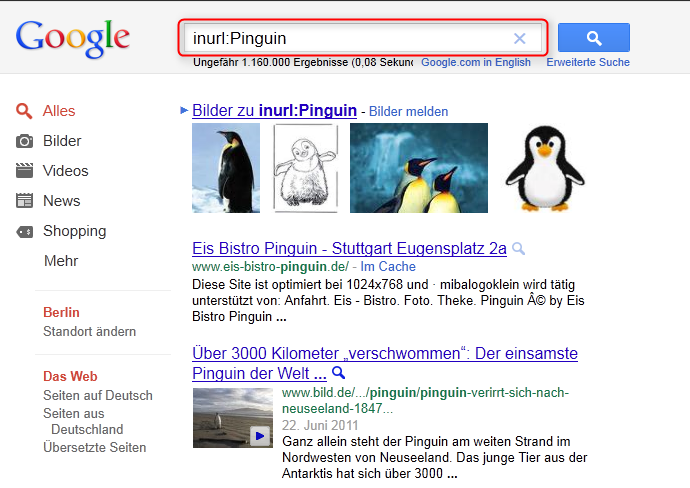Filter by Seiten auf Deutsch

(x=98, y=396)
